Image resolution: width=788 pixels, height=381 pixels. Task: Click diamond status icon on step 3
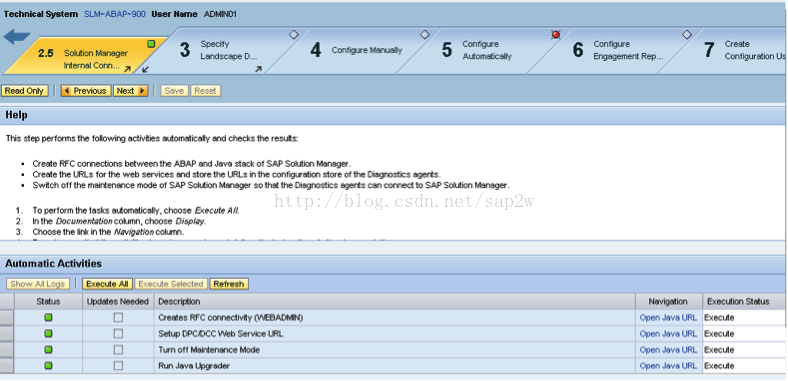(294, 34)
